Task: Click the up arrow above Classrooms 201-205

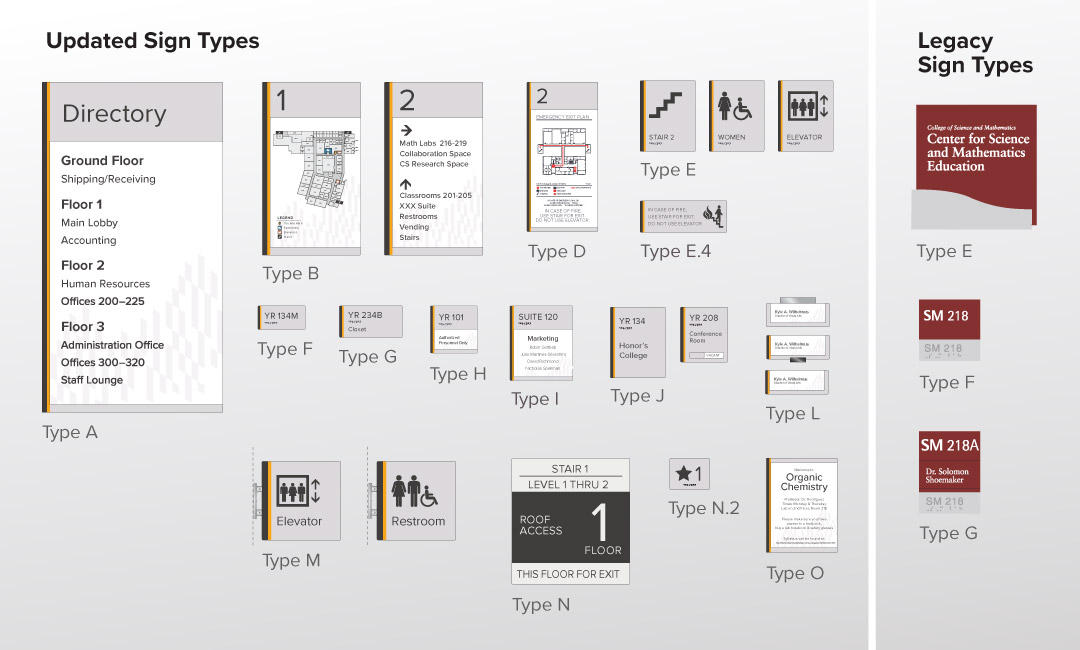Action: click(x=406, y=184)
